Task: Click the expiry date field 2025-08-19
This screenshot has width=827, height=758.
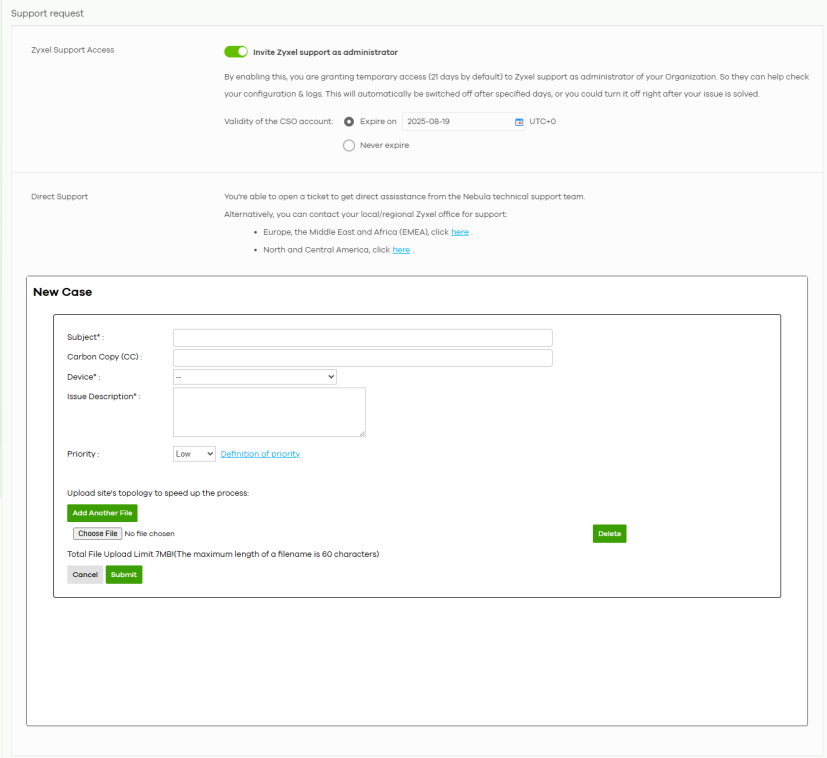Action: [x=457, y=122]
